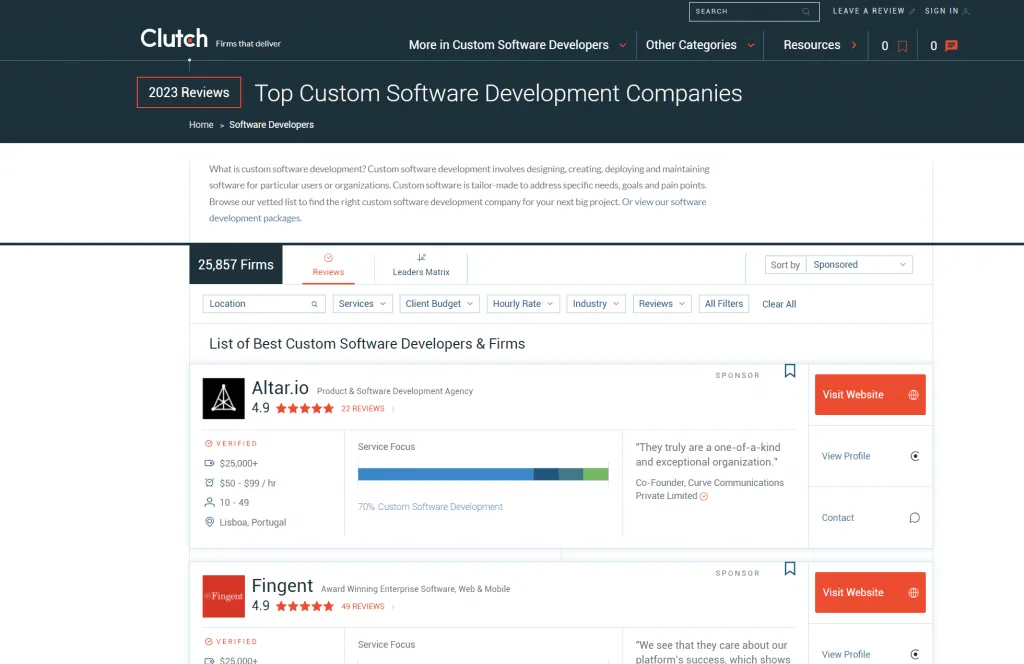Click green segment of Altar.io Service Focus bar

point(596,474)
